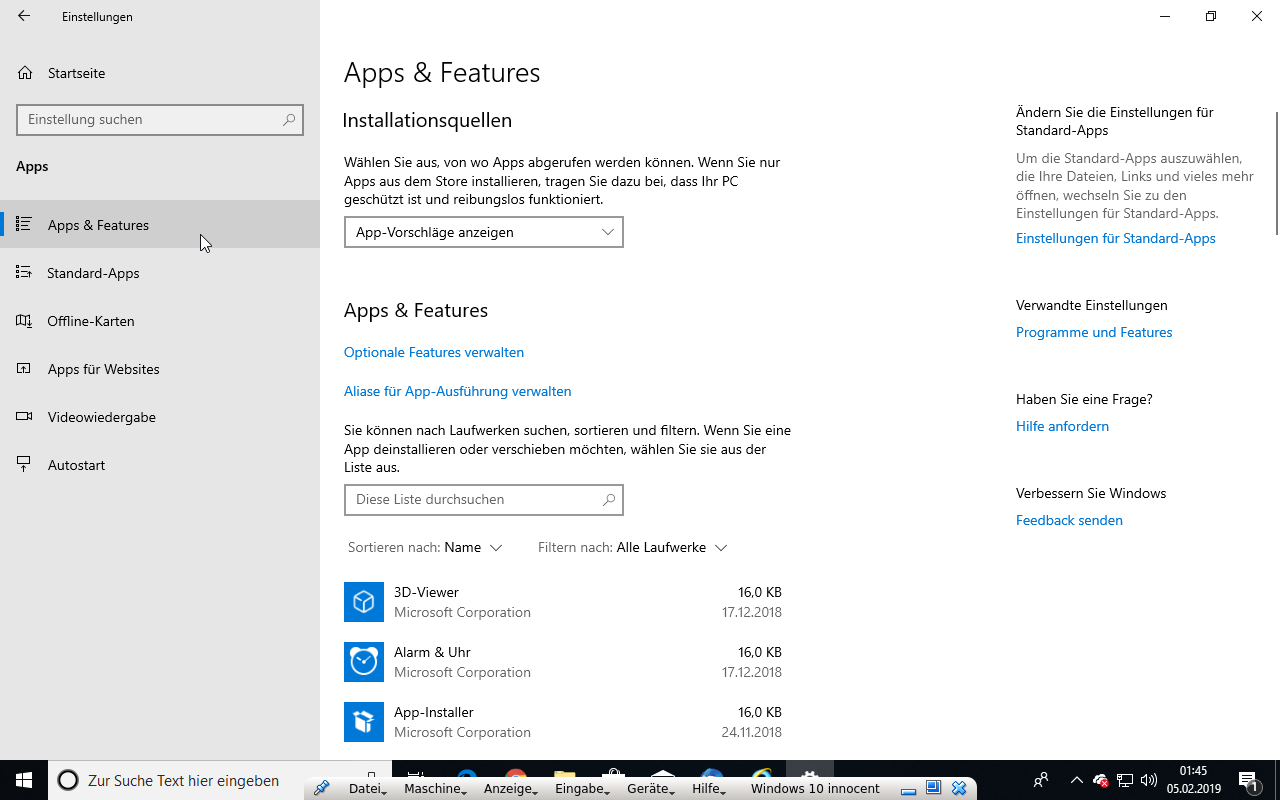The width and height of the screenshot is (1280, 800).
Task: Open the Autostart section
Action: point(76,465)
